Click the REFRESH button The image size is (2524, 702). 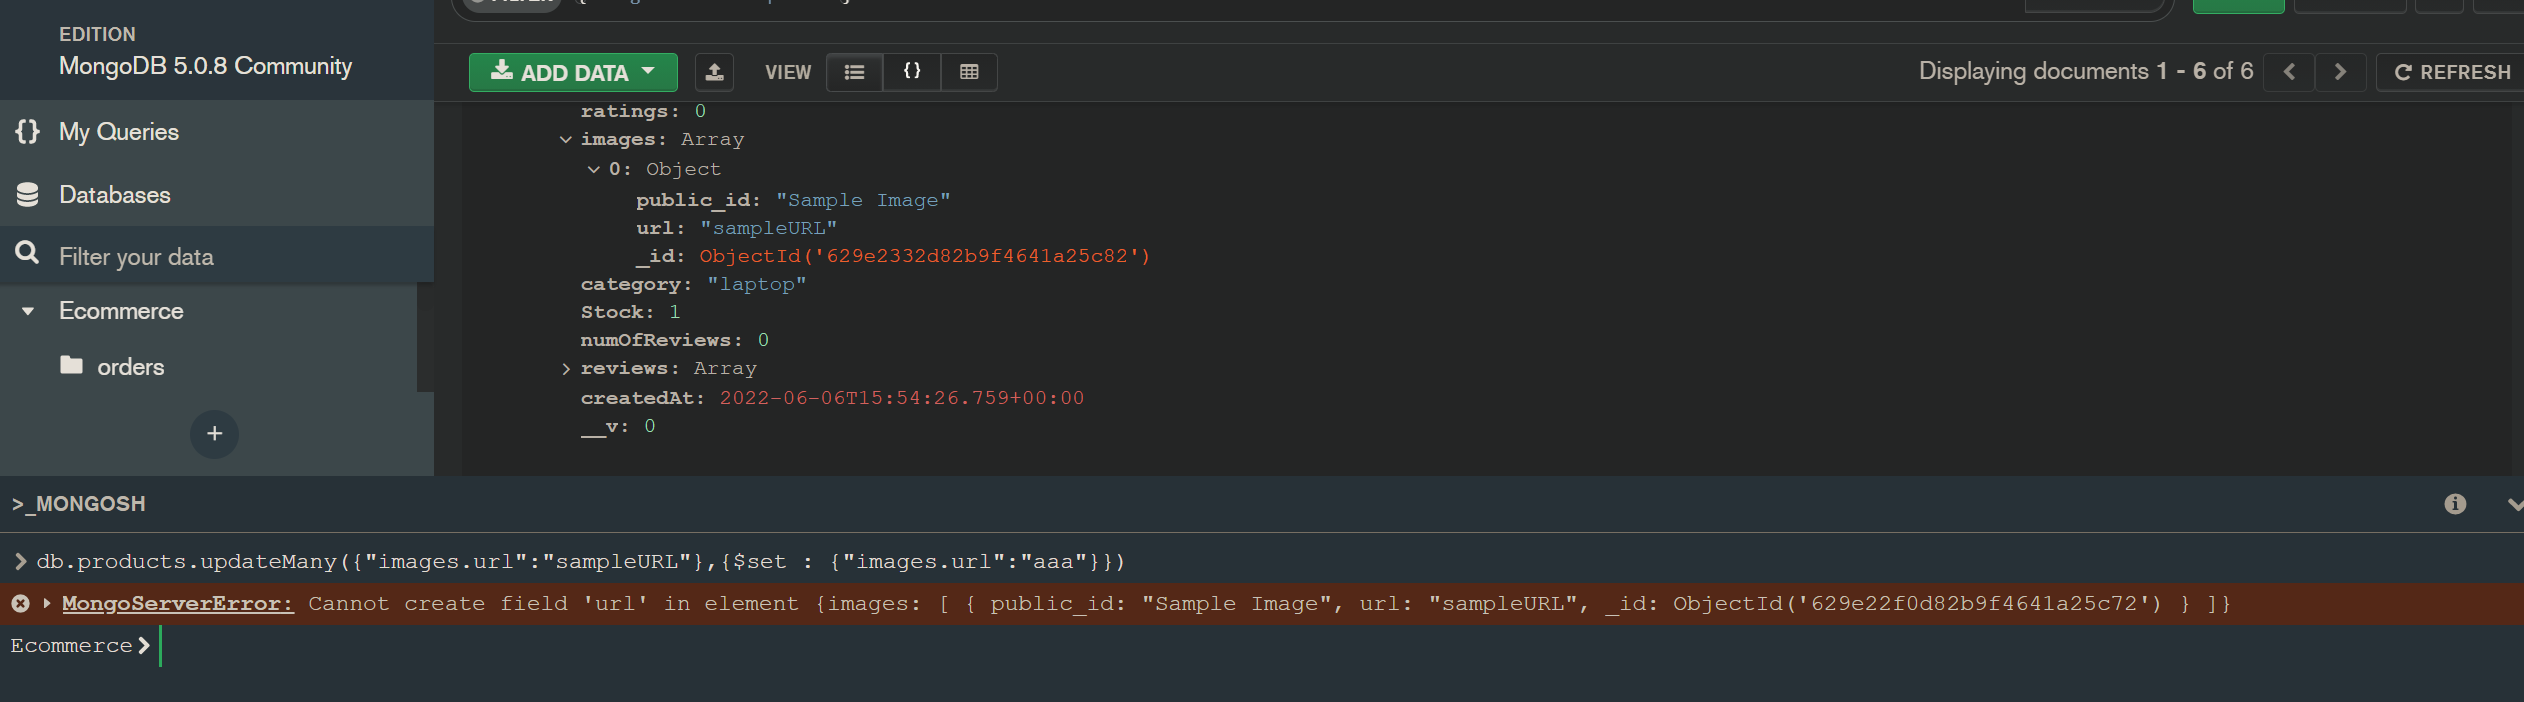[2451, 72]
